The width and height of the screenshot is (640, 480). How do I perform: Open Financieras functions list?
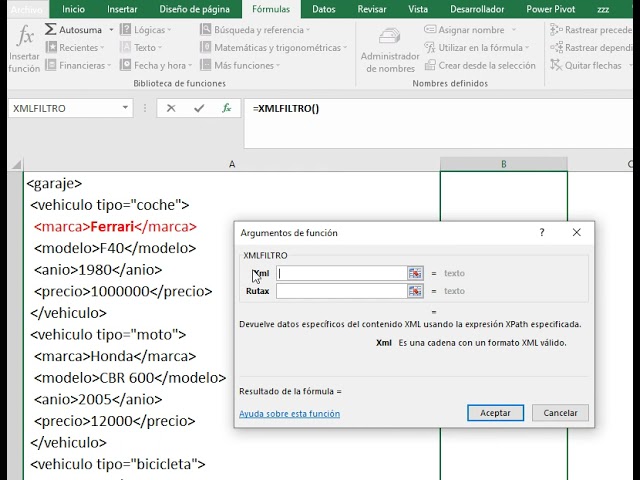78,65
